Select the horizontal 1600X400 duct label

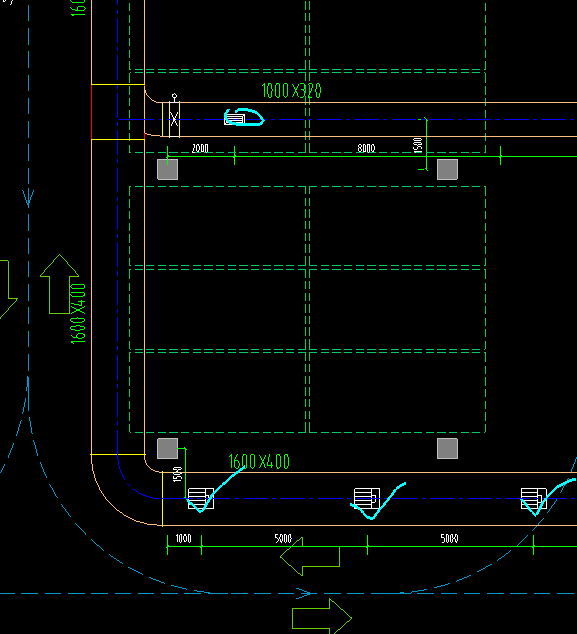[259, 461]
